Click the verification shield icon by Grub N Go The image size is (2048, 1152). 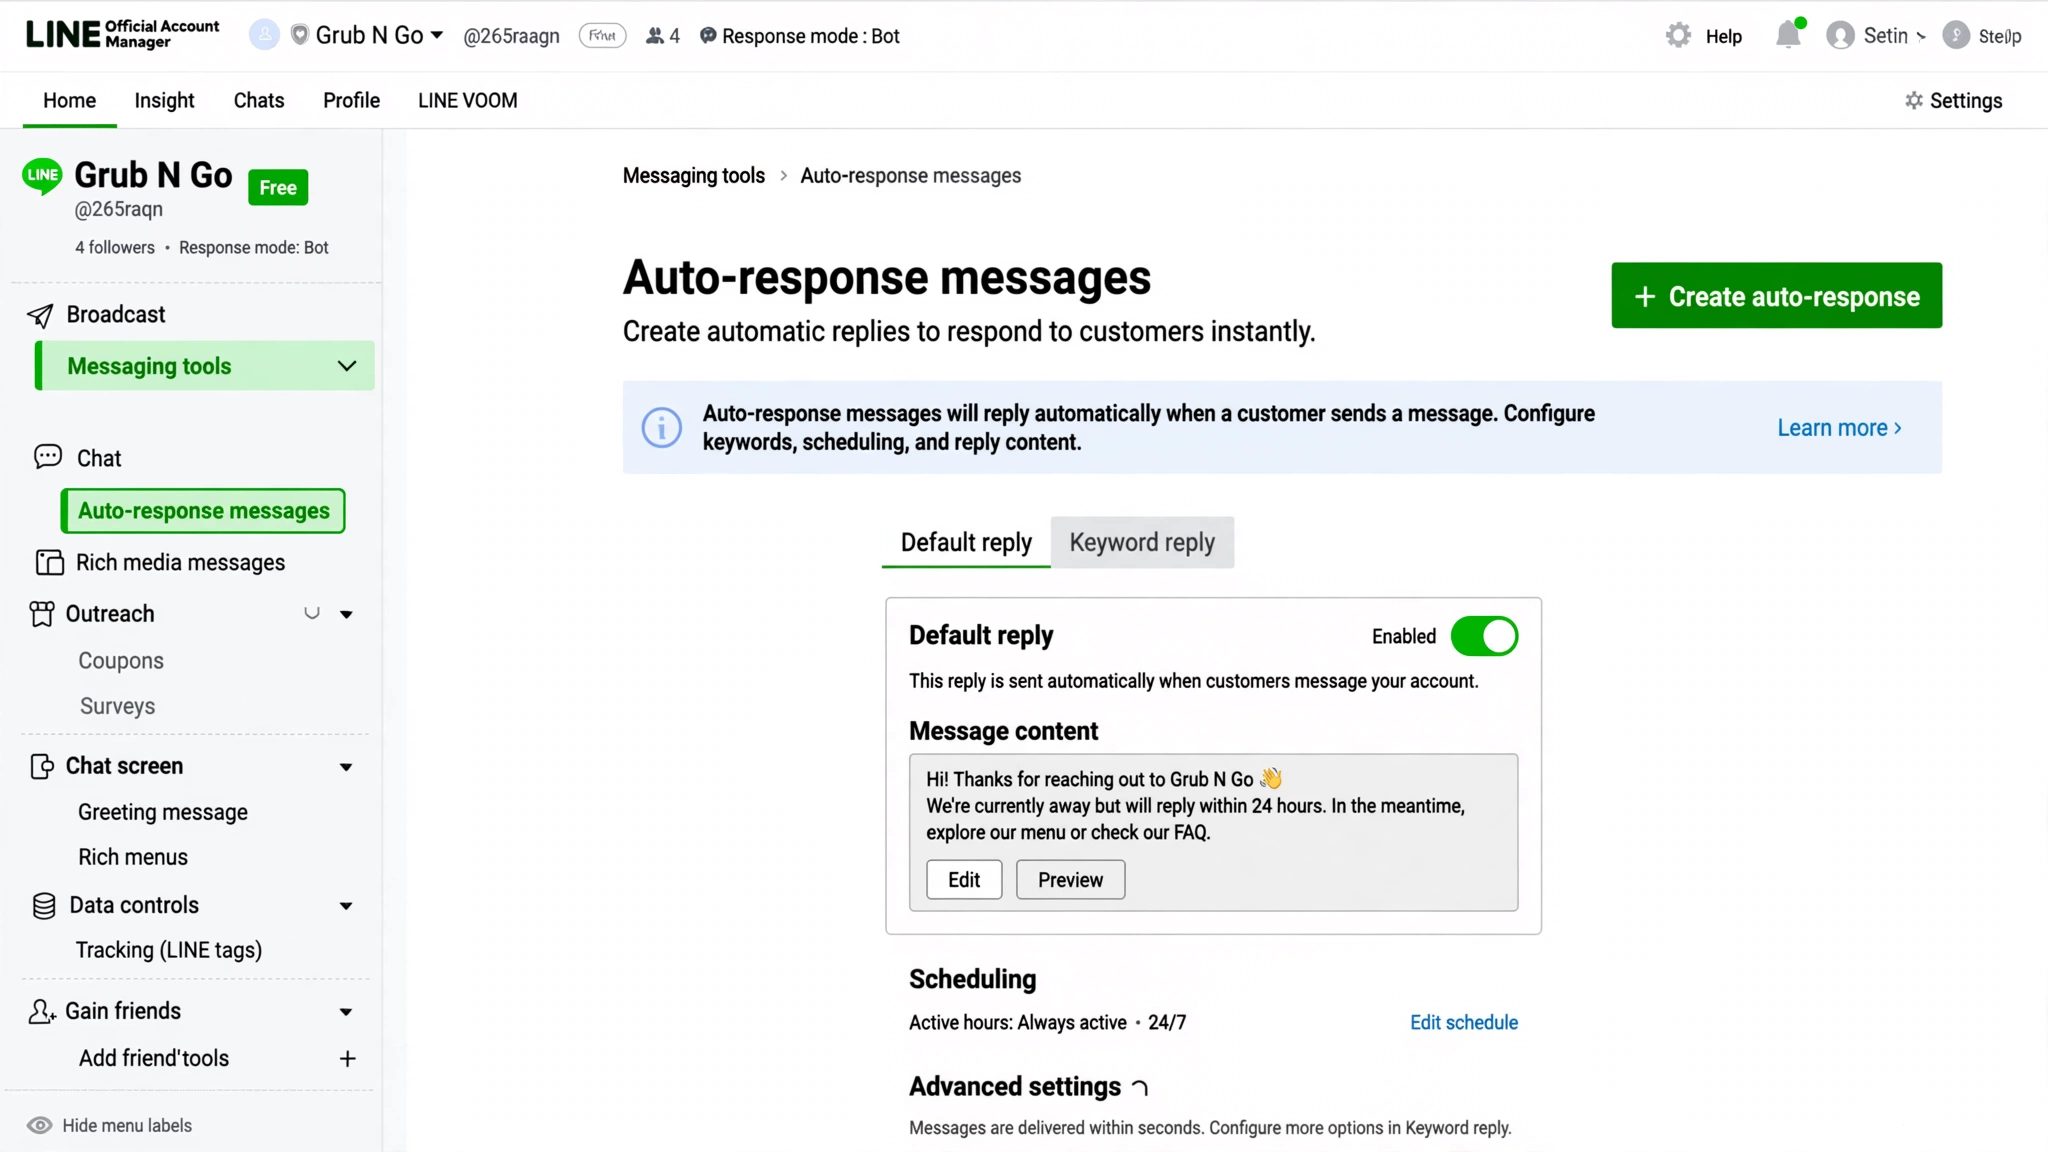[x=299, y=35]
